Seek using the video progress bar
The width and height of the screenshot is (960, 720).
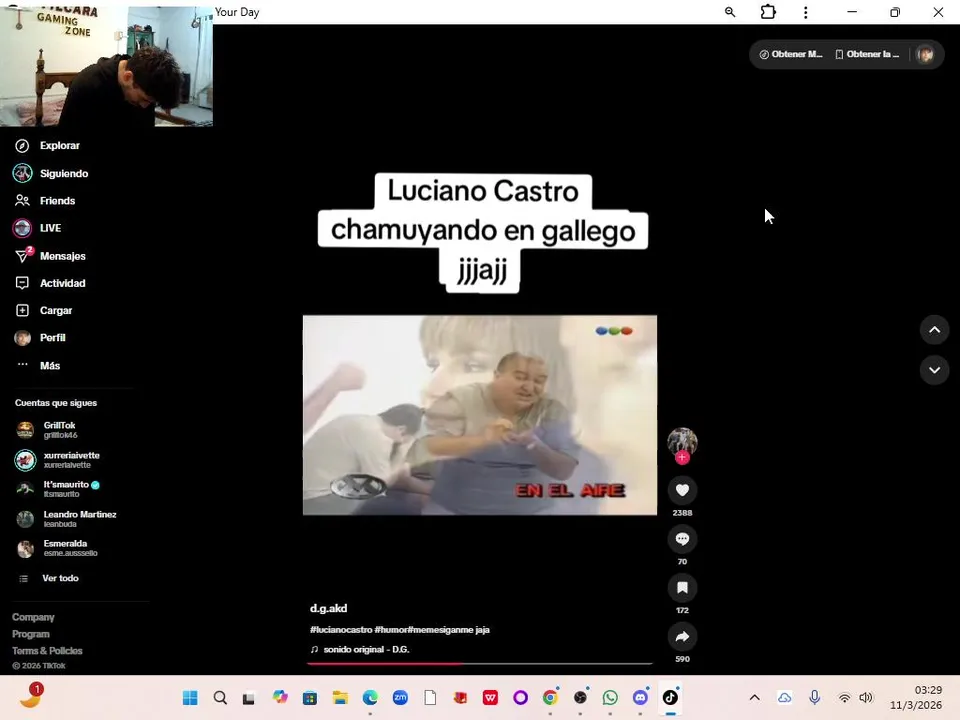point(479,663)
